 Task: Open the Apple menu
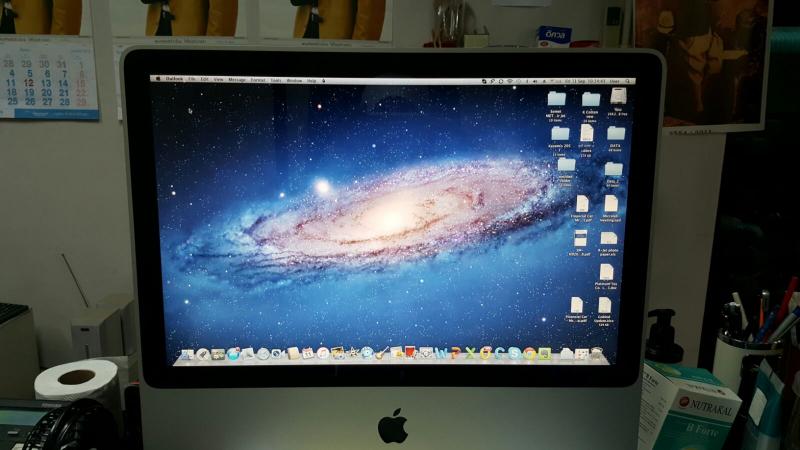pyautogui.click(x=157, y=80)
